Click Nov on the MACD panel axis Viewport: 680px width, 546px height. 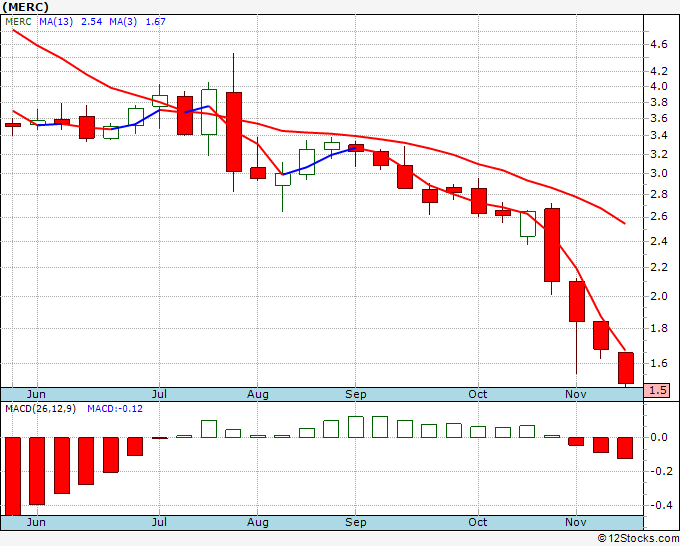pyautogui.click(x=576, y=522)
